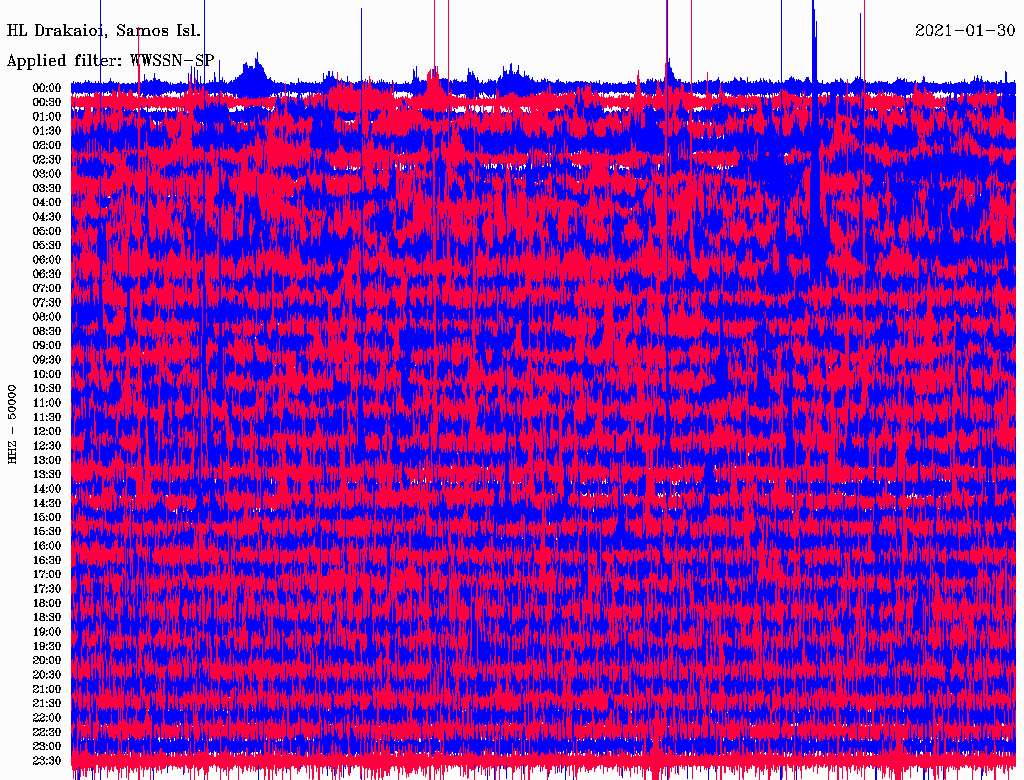
Task: Click the '13:30' time label
Action: tap(47, 474)
